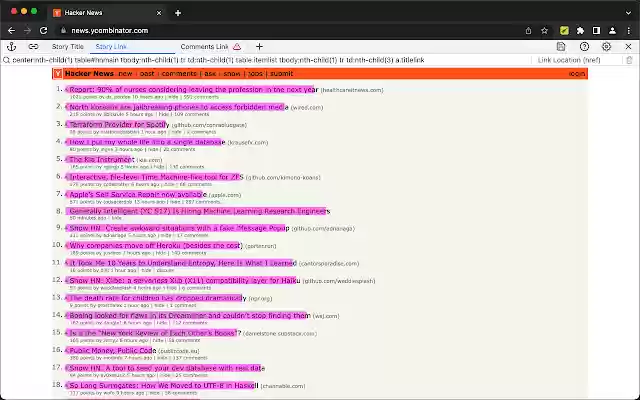Open the '10 Years to Understand Entropy' story
The height and width of the screenshot is (400, 640).
[183, 263]
